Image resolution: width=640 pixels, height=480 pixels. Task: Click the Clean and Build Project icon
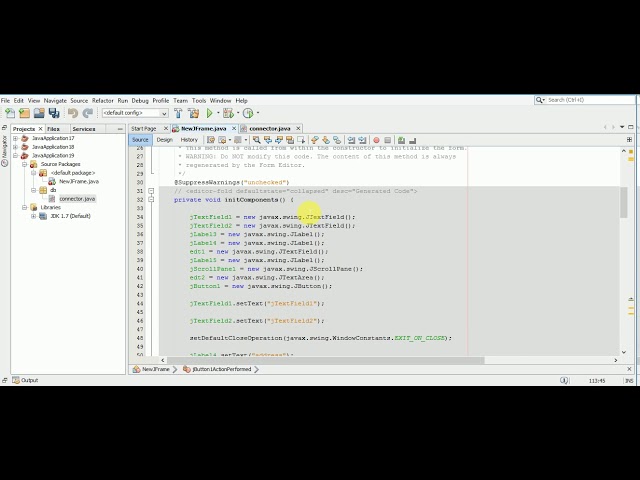[x=193, y=113]
